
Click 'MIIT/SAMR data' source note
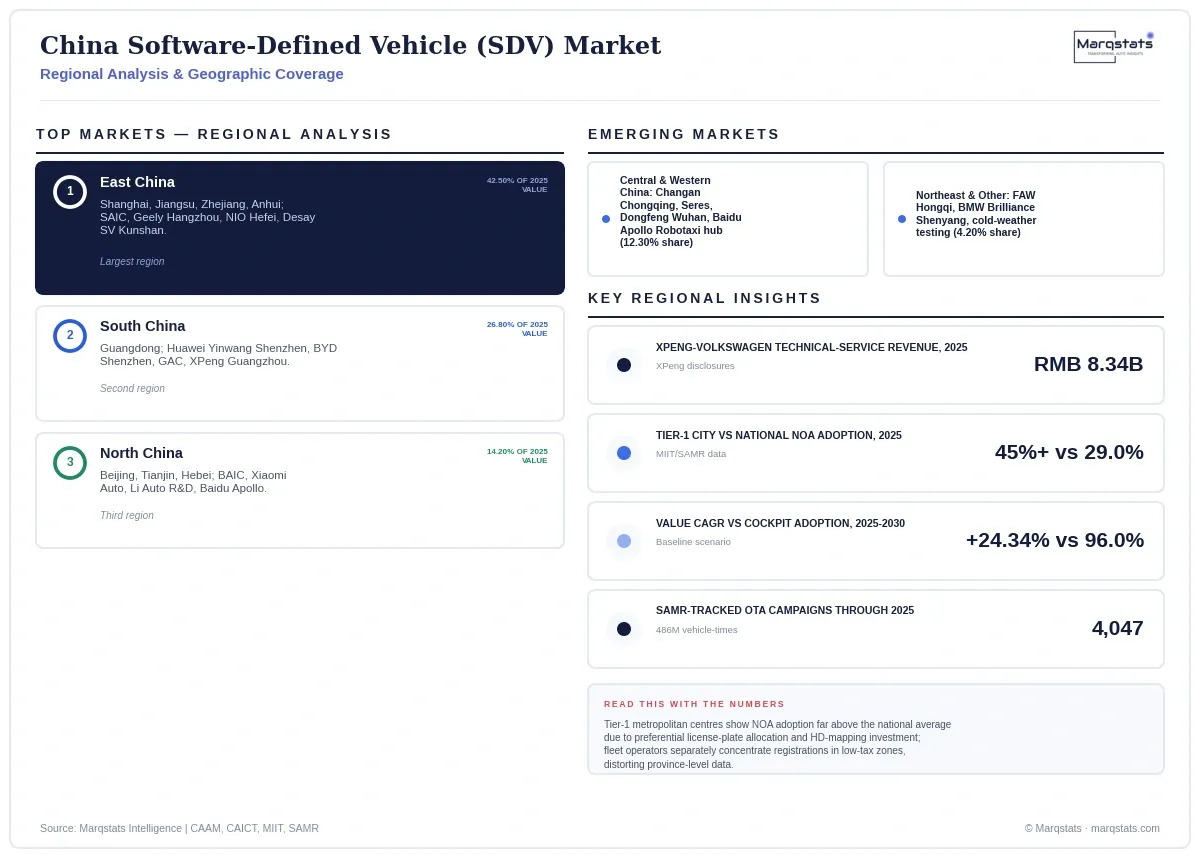tap(691, 454)
